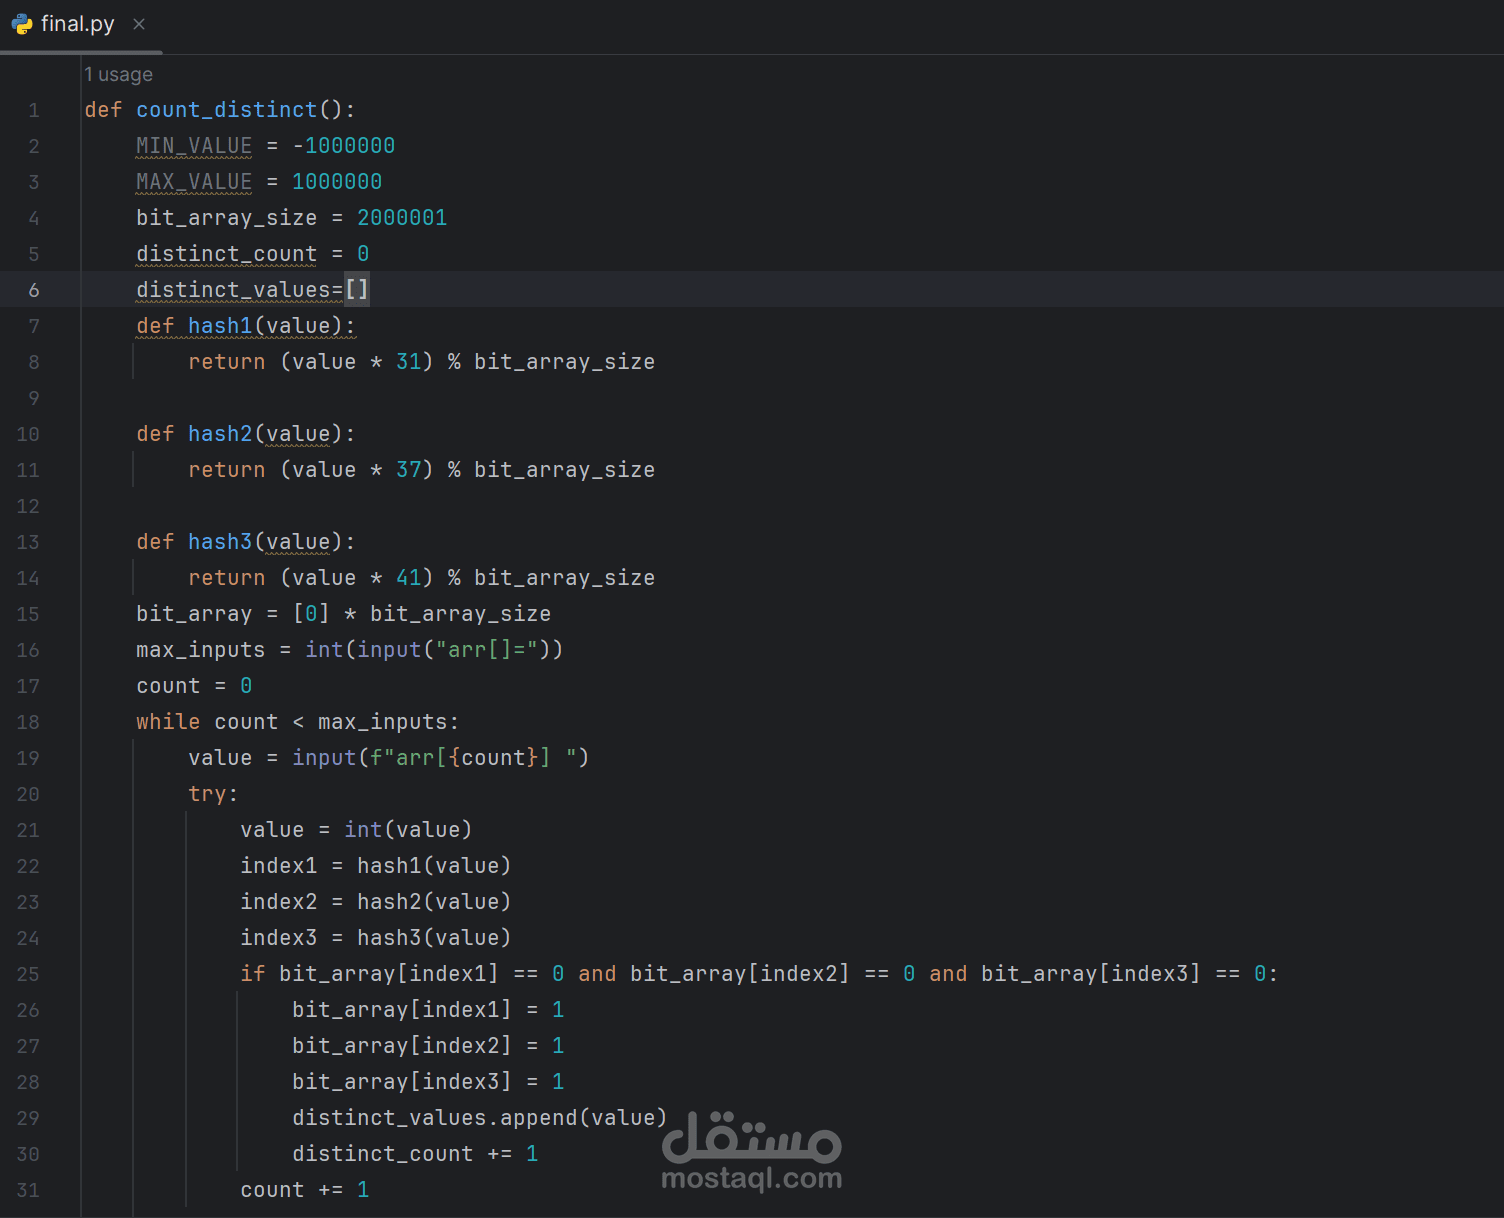Viewport: 1504px width, 1218px height.
Task: Click line number 6 in gutter
Action: (34, 290)
